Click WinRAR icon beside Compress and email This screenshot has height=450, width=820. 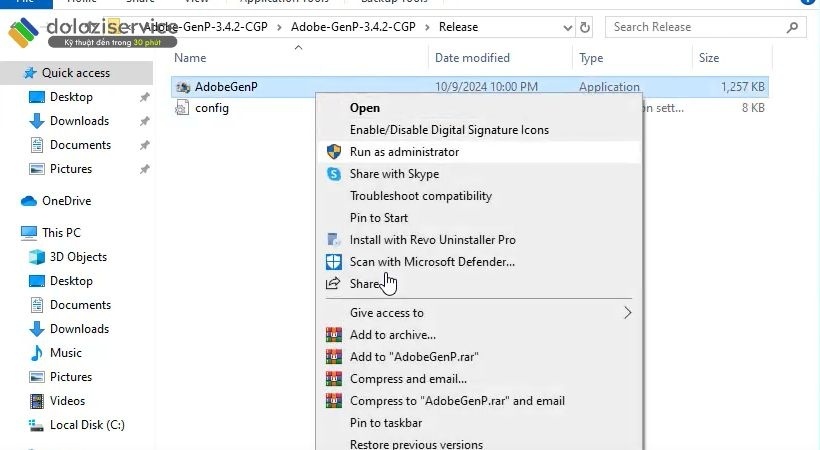tap(334, 378)
